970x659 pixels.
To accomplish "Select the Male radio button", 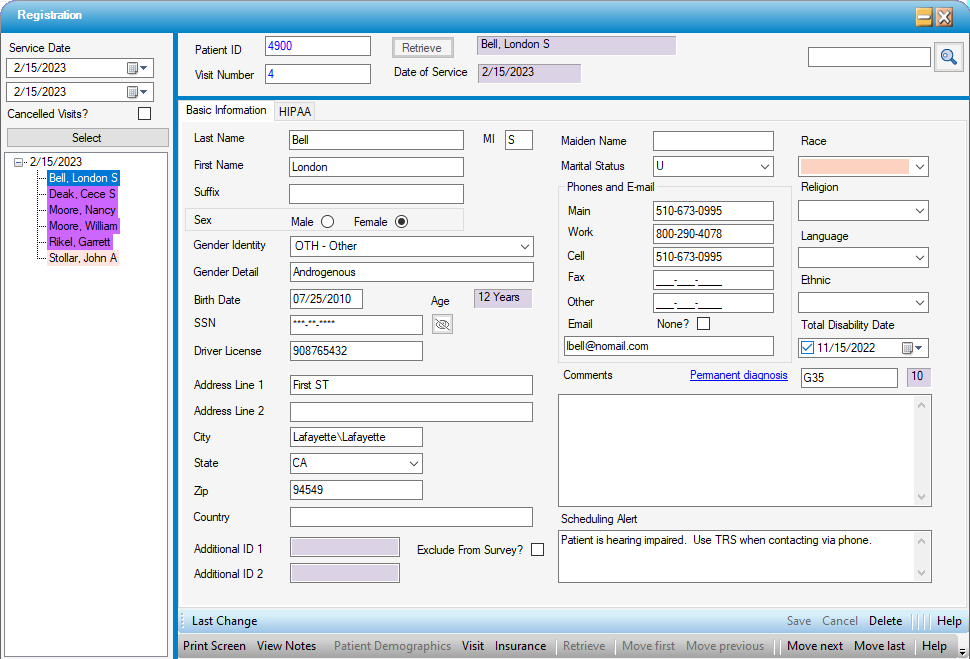I will (327, 221).
